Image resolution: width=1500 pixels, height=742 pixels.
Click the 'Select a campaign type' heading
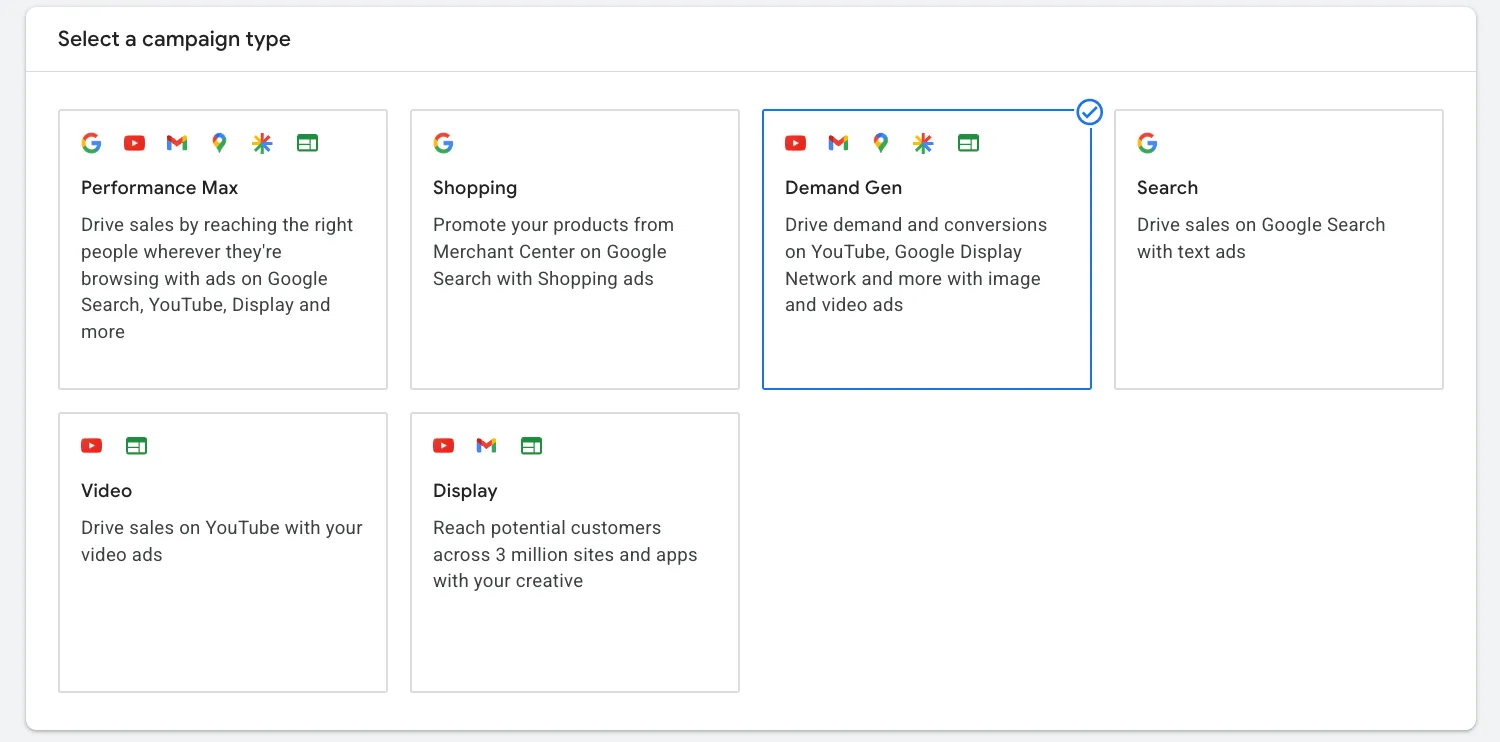click(x=174, y=39)
